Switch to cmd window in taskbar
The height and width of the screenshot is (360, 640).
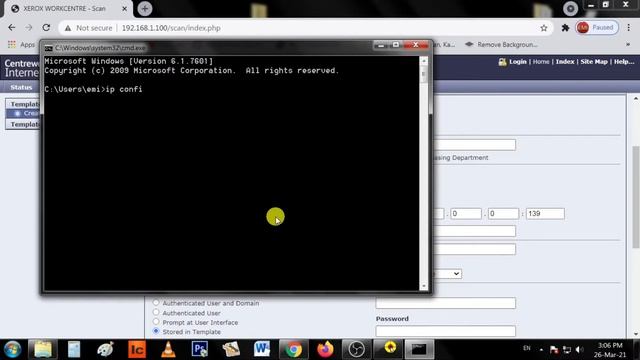tap(419, 349)
